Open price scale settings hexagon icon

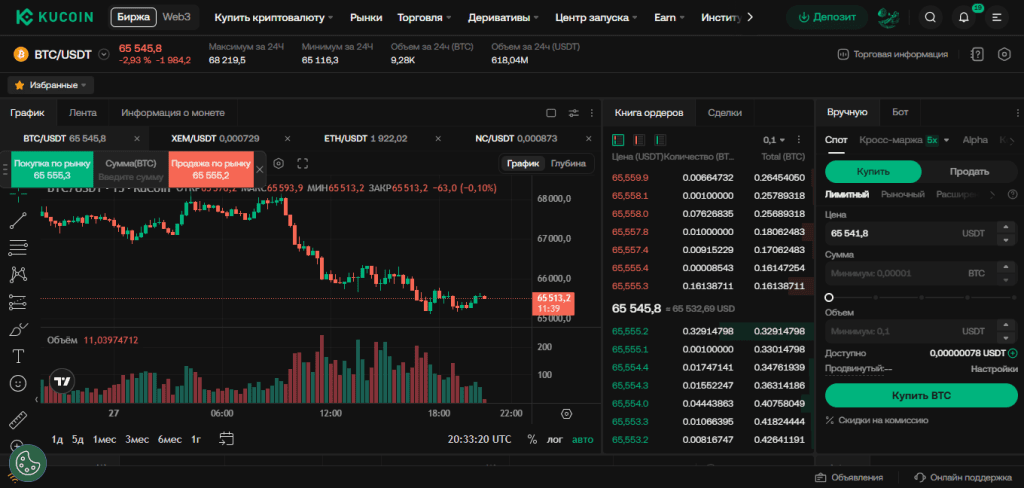(x=566, y=414)
